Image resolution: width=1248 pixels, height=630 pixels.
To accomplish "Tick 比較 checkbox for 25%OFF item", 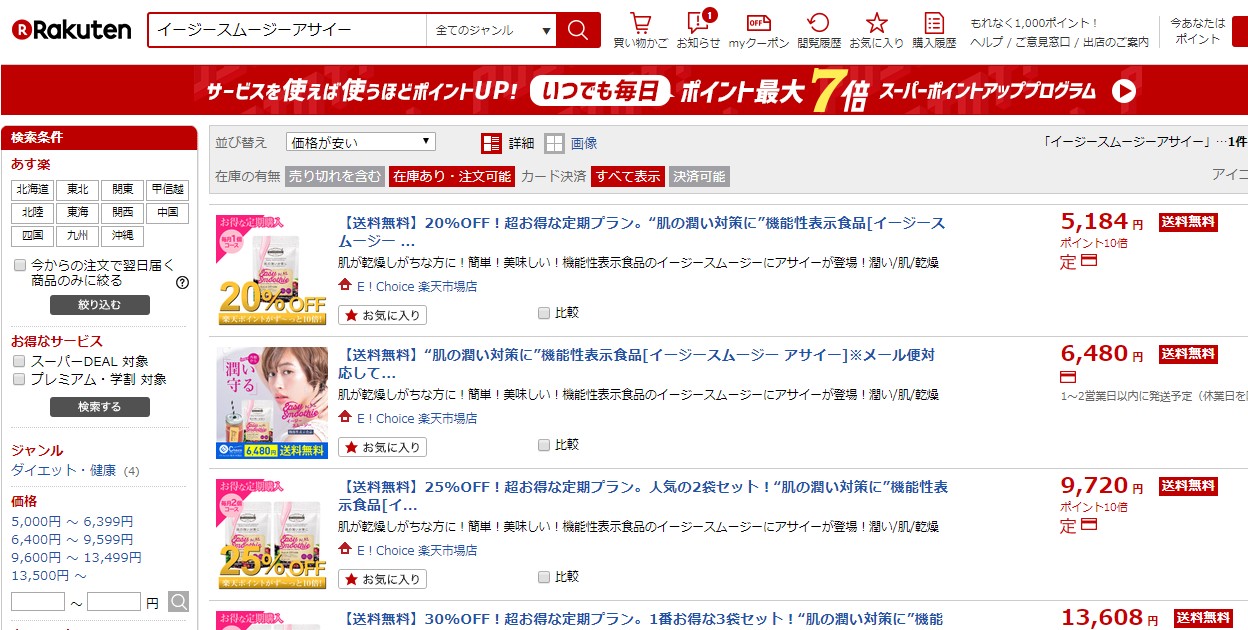I will [x=544, y=577].
